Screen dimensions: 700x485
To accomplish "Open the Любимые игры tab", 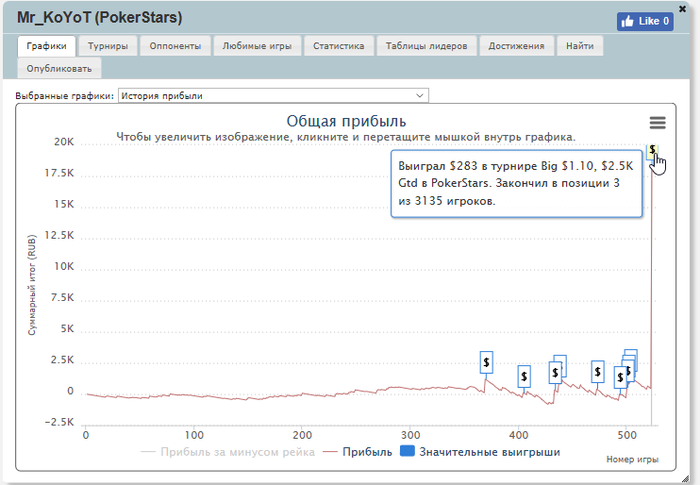I will [x=257, y=46].
